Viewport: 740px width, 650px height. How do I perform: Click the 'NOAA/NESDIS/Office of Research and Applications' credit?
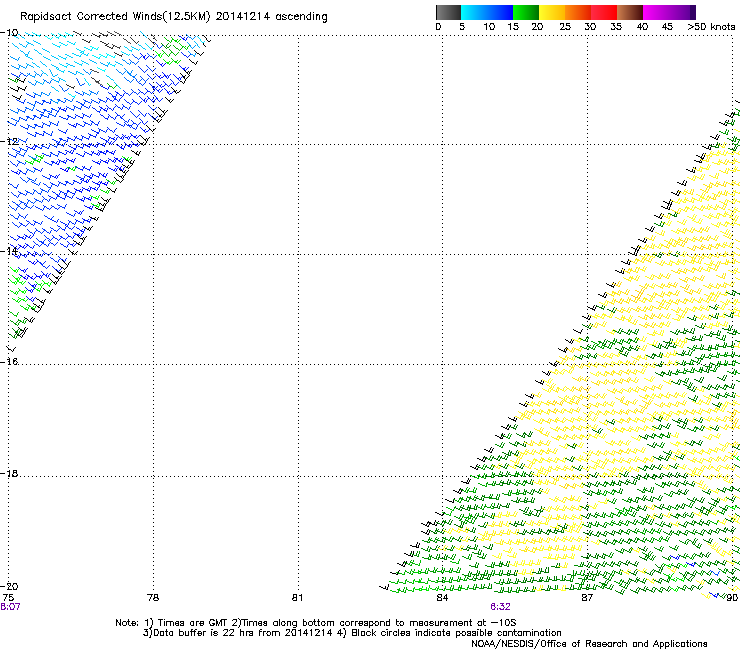click(x=589, y=644)
